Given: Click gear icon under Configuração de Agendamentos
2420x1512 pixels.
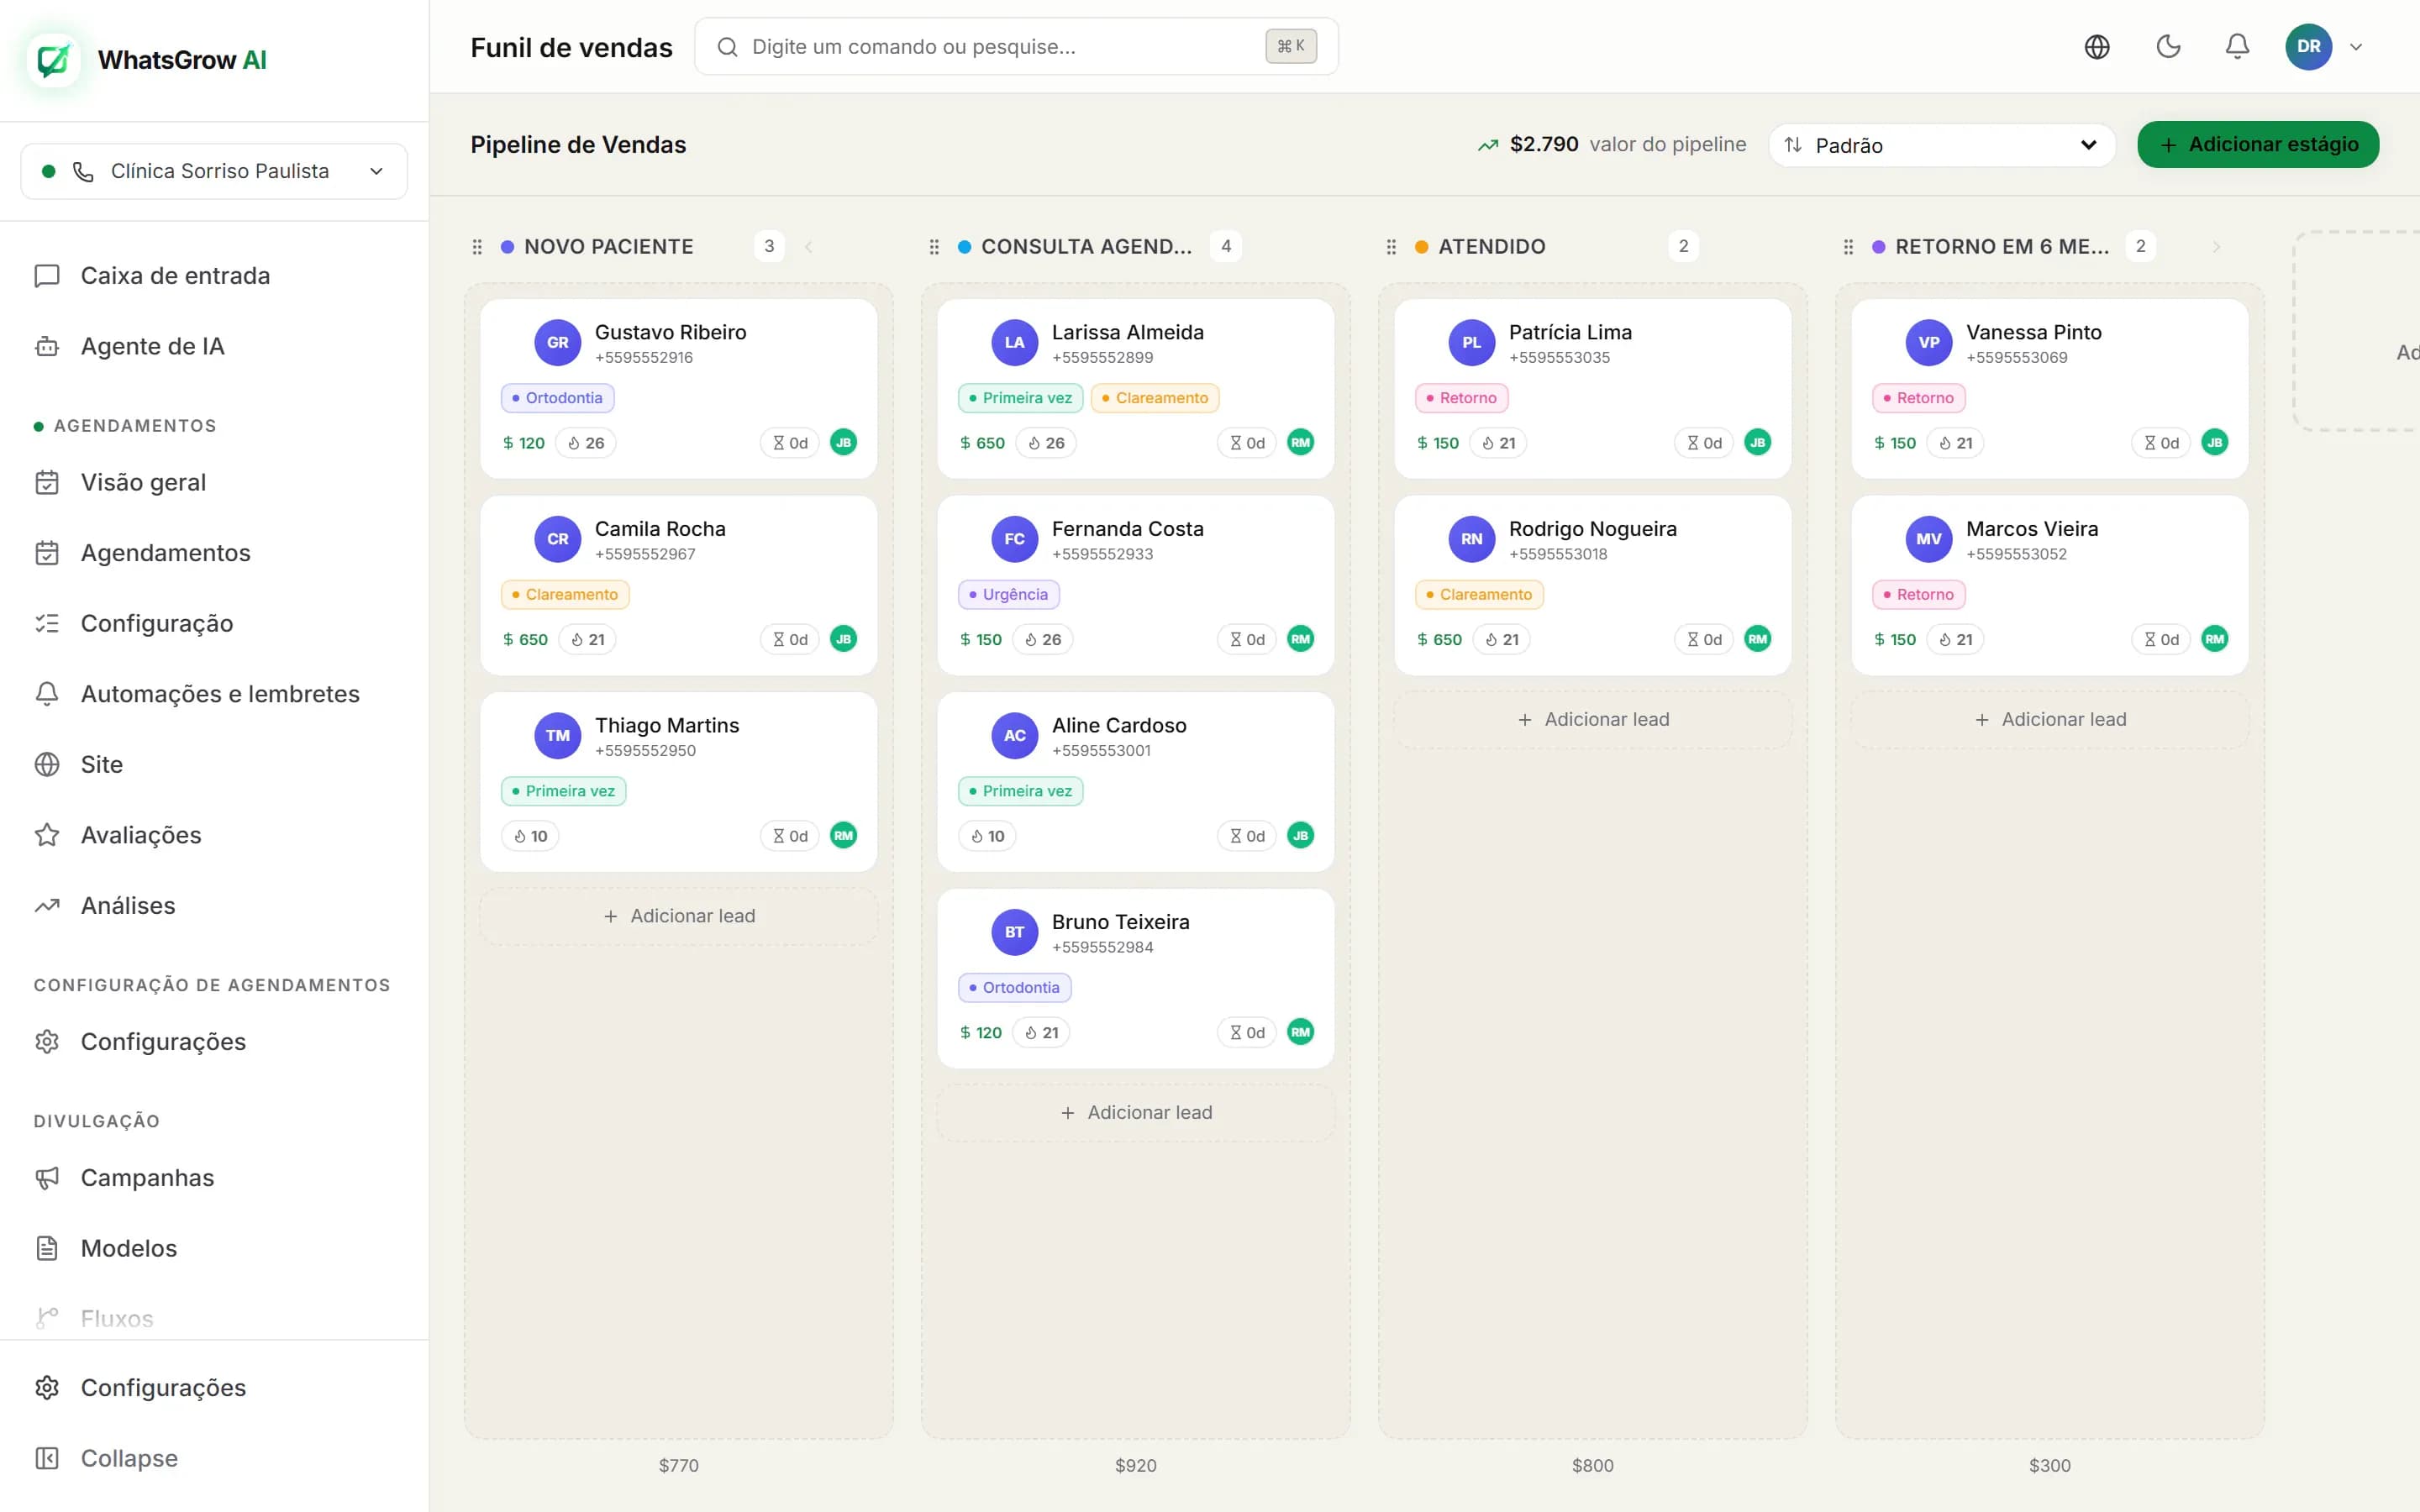Looking at the screenshot, I should pos(47,1042).
